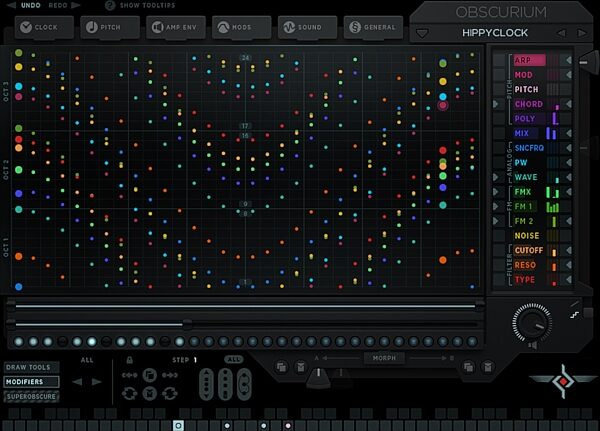Select the PITCH parameter row
Viewport: 600px width, 431px height.
click(x=529, y=89)
